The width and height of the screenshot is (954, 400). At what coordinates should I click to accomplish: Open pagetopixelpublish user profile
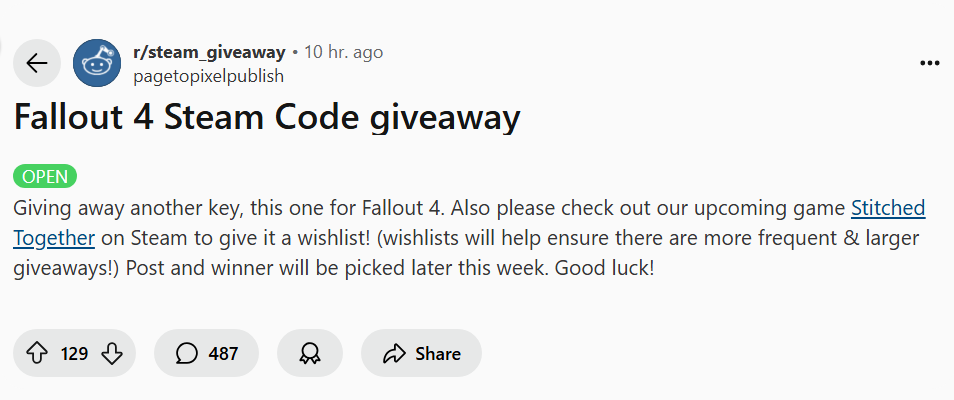coord(208,75)
